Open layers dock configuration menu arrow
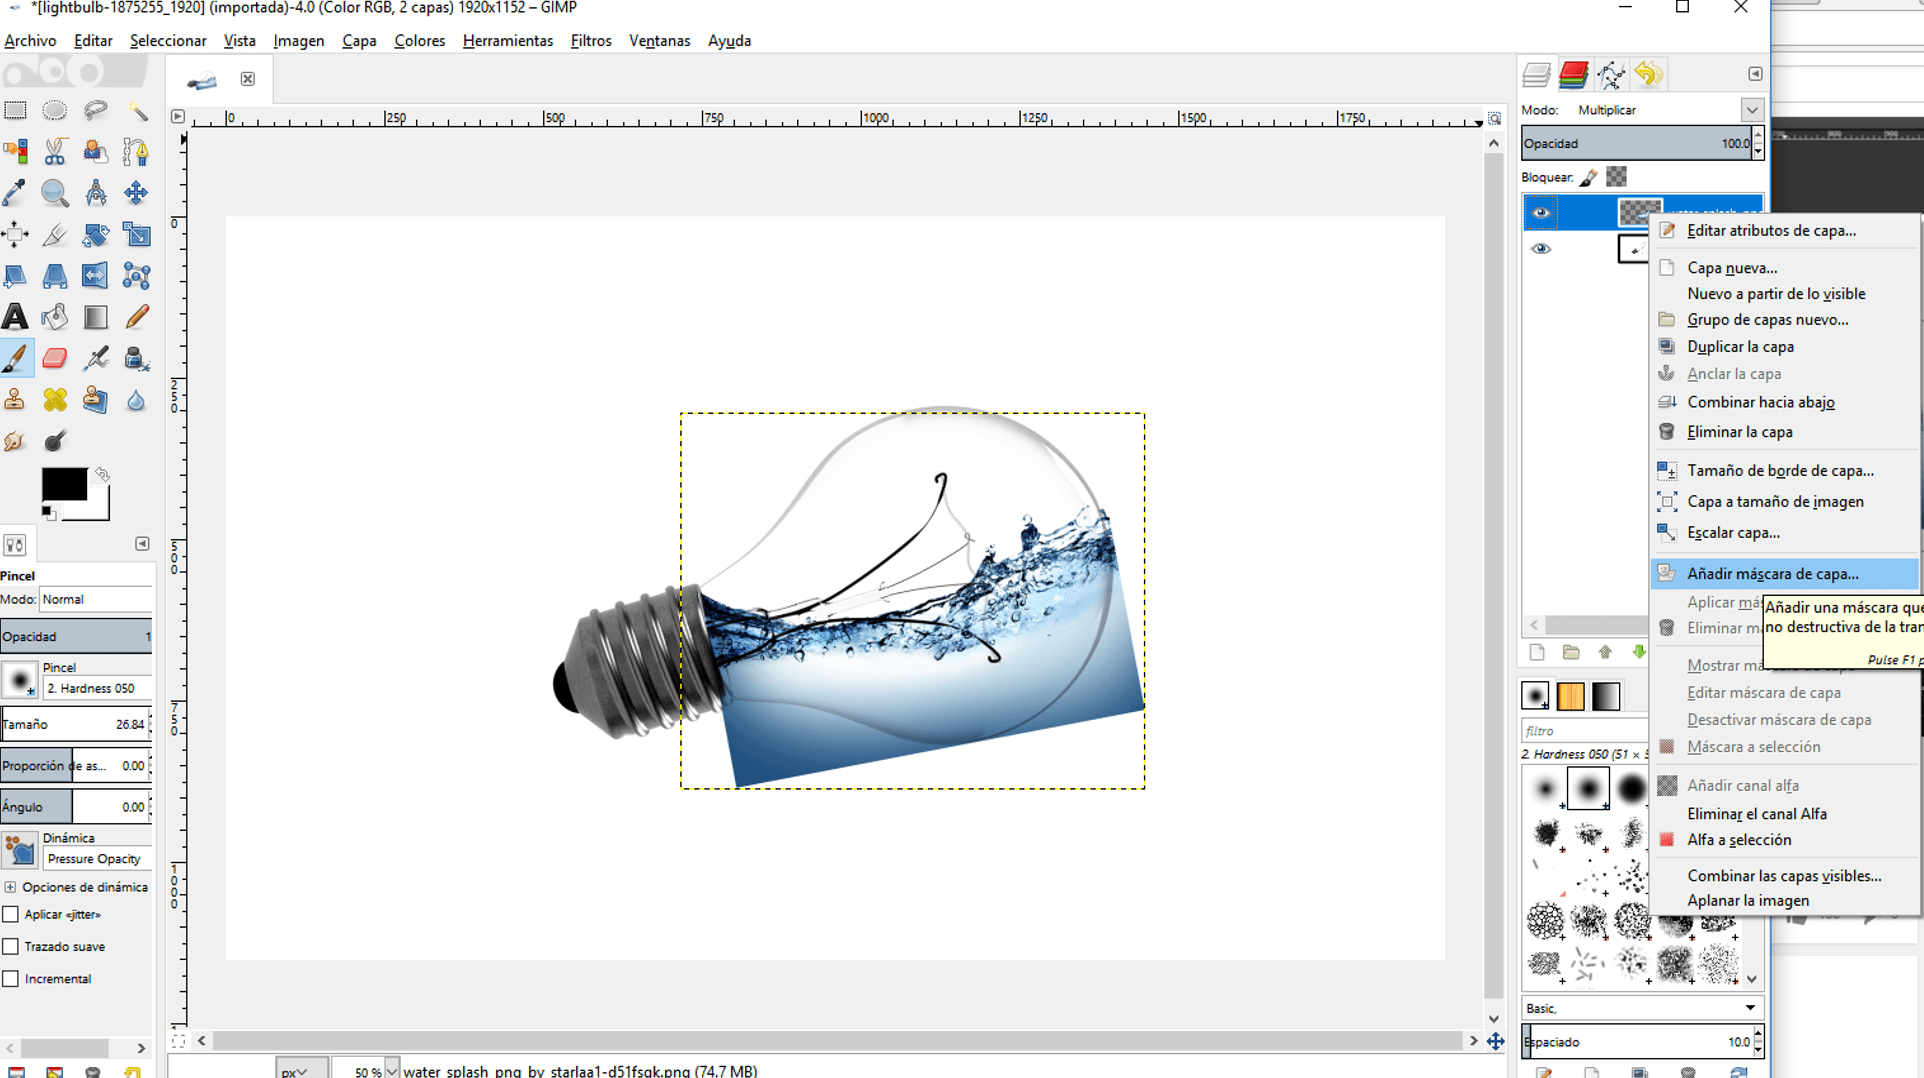1924x1078 pixels. click(1755, 74)
